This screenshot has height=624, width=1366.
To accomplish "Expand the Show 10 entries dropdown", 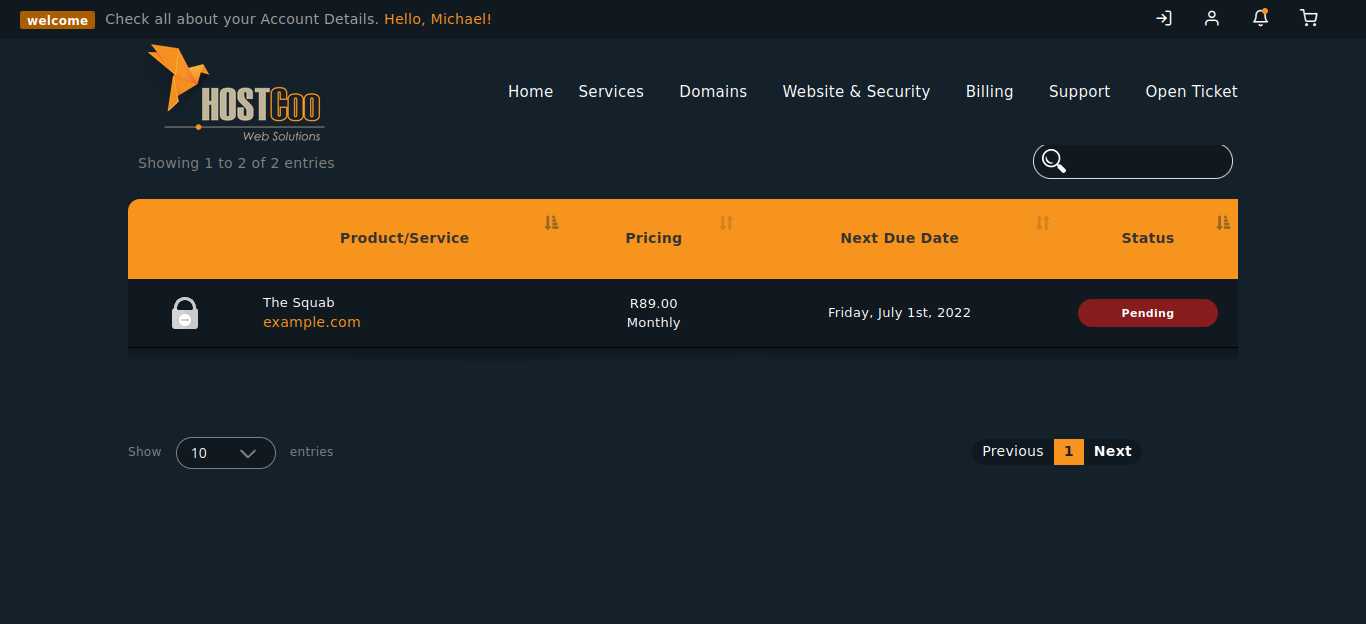I will pyautogui.click(x=226, y=453).
